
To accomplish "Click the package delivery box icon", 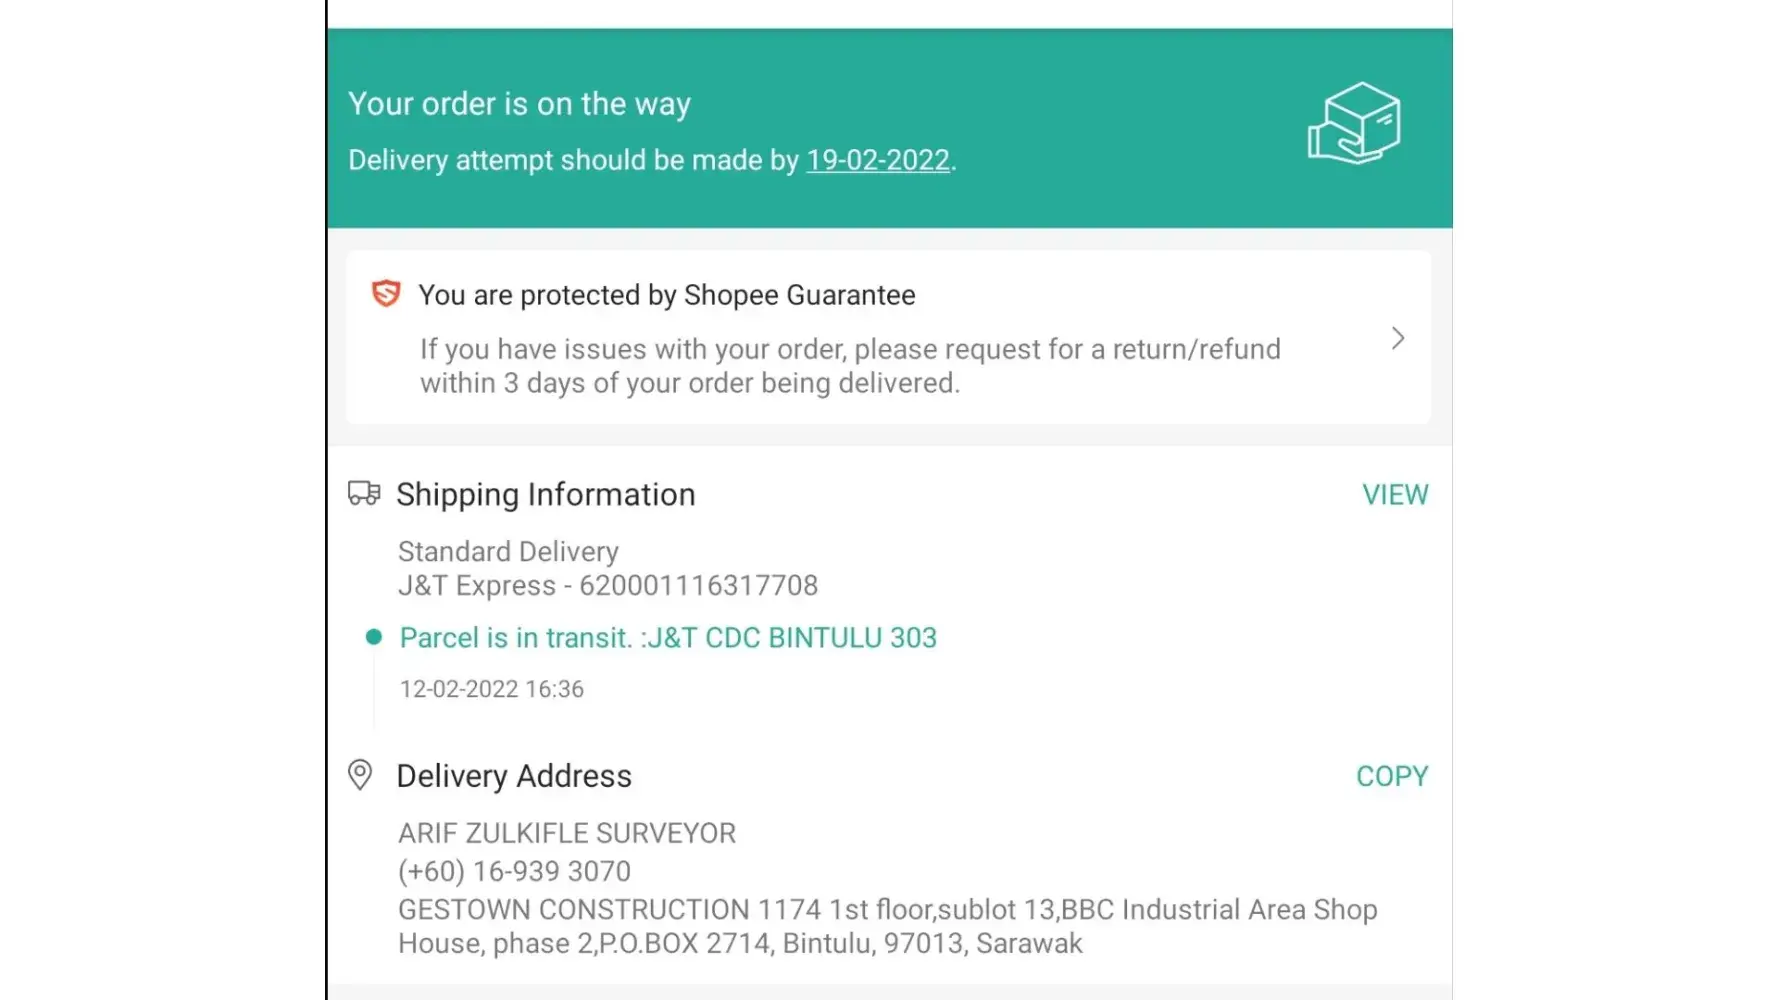I will [1354, 124].
